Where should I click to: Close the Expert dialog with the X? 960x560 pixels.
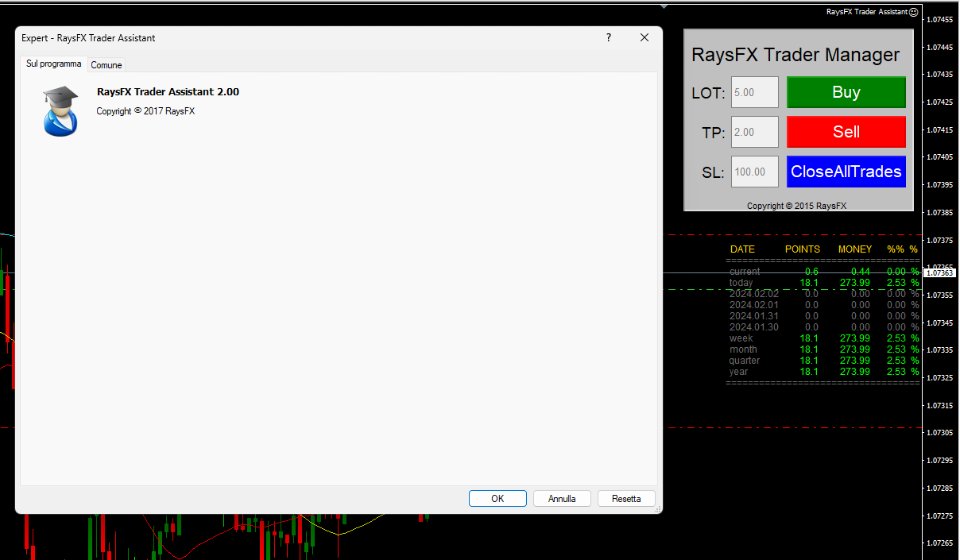(x=644, y=38)
